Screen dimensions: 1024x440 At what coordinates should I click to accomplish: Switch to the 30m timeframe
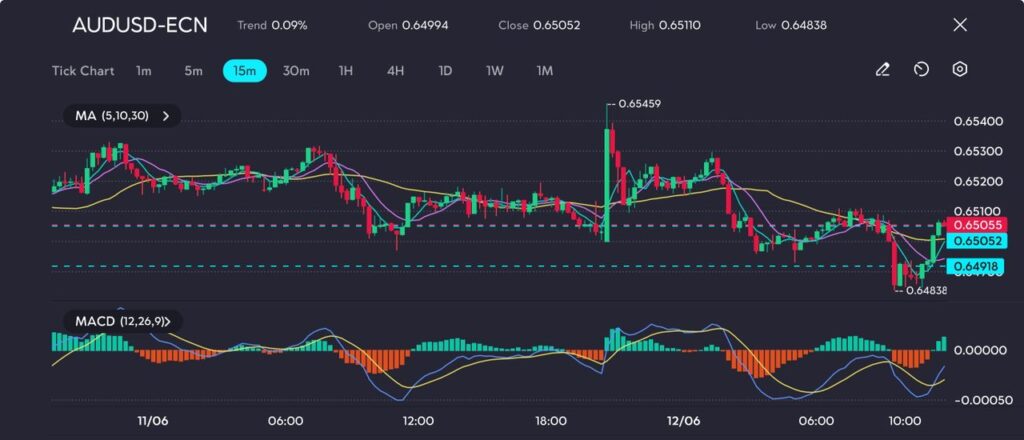[x=296, y=71]
